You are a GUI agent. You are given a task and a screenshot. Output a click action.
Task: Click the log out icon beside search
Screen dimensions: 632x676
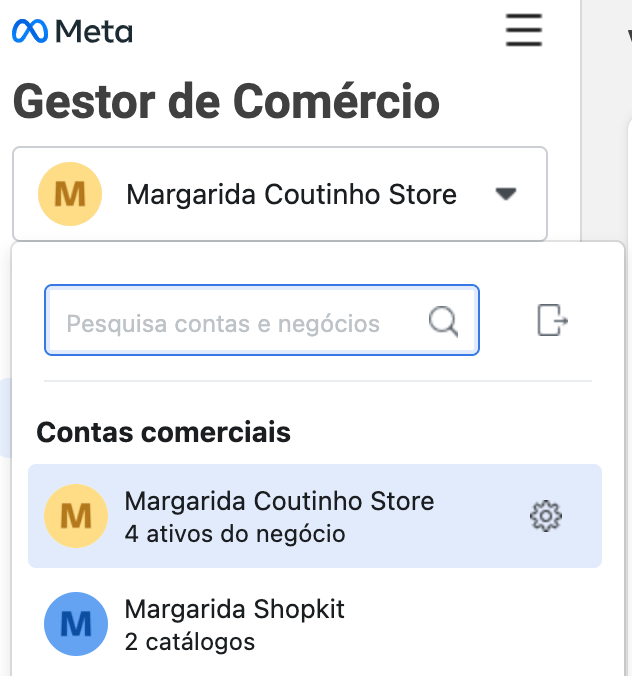click(x=552, y=321)
